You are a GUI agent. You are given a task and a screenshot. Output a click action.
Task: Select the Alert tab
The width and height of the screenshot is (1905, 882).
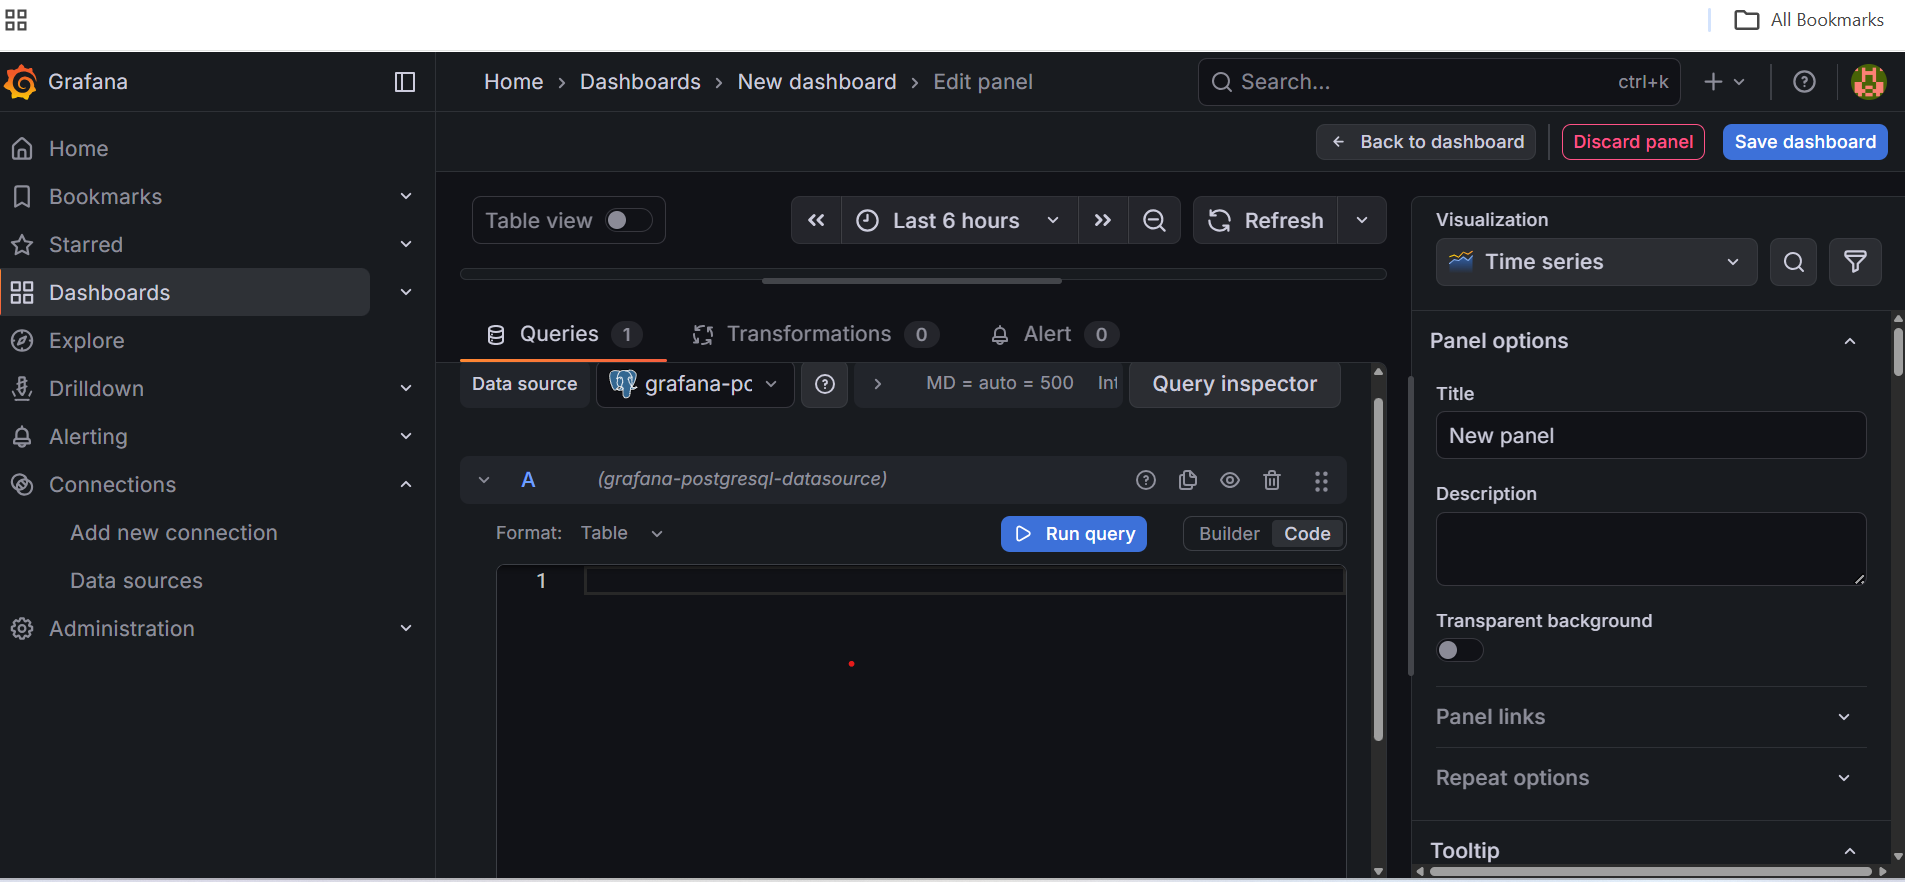(x=1053, y=335)
